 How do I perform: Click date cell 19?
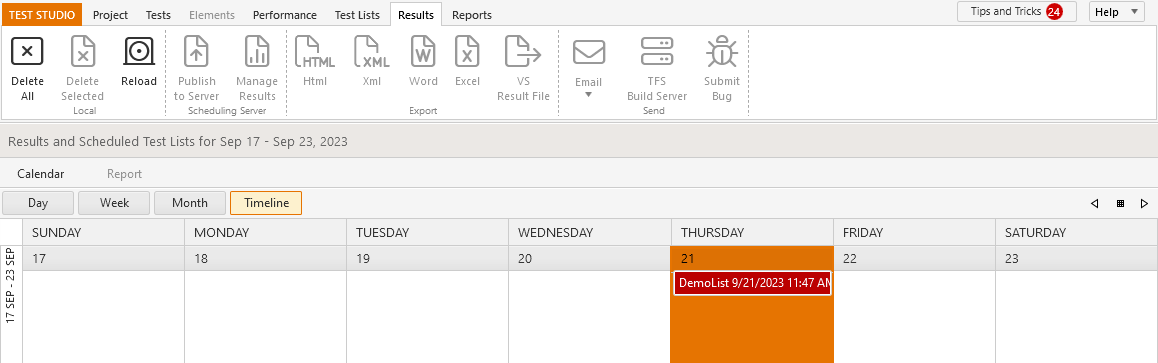click(428, 258)
